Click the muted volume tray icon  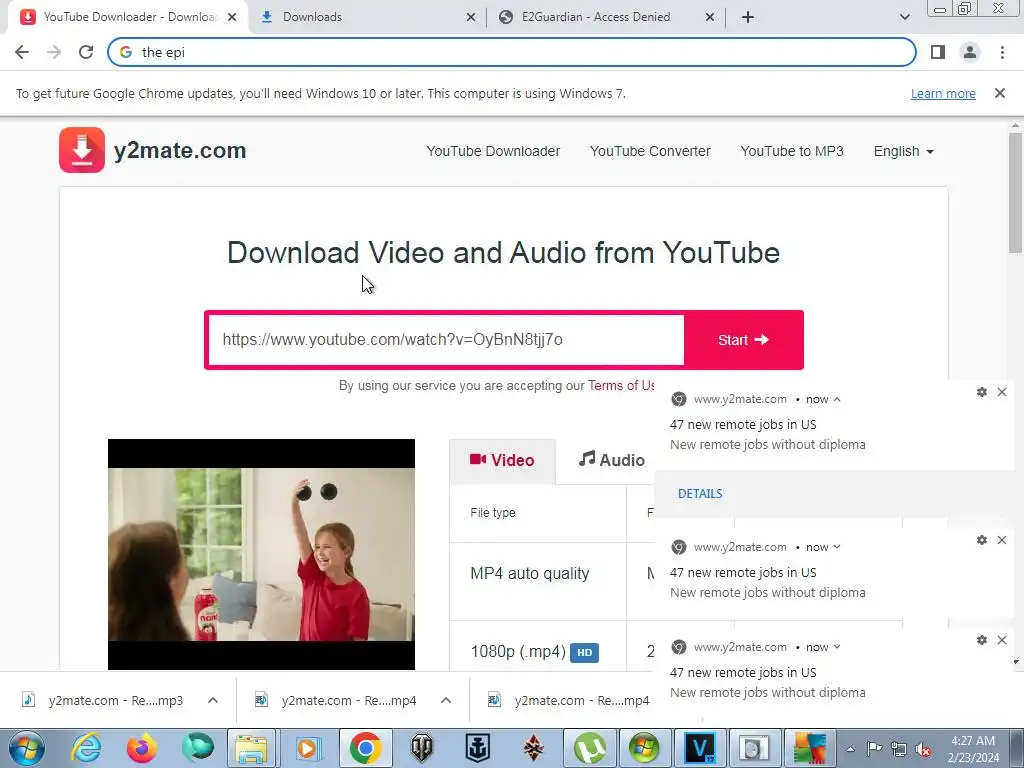click(x=923, y=749)
